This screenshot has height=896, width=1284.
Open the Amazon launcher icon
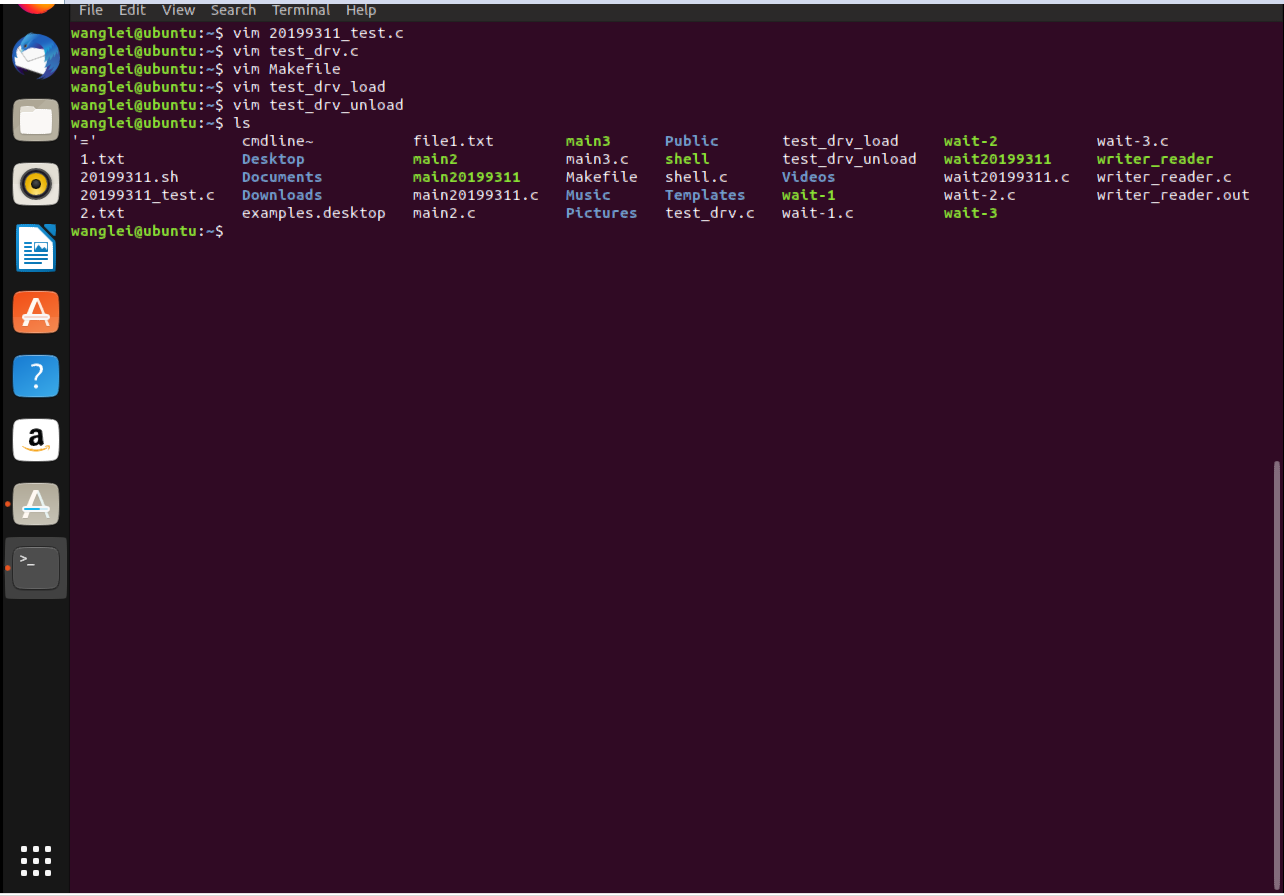click(x=36, y=440)
